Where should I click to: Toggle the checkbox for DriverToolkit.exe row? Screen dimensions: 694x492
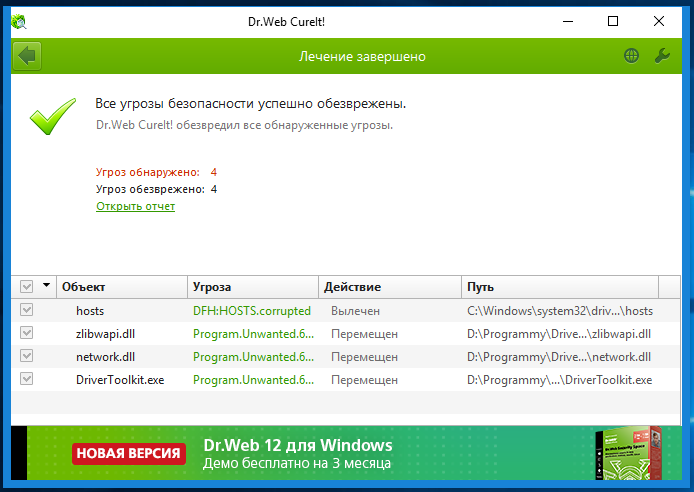tap(27, 379)
